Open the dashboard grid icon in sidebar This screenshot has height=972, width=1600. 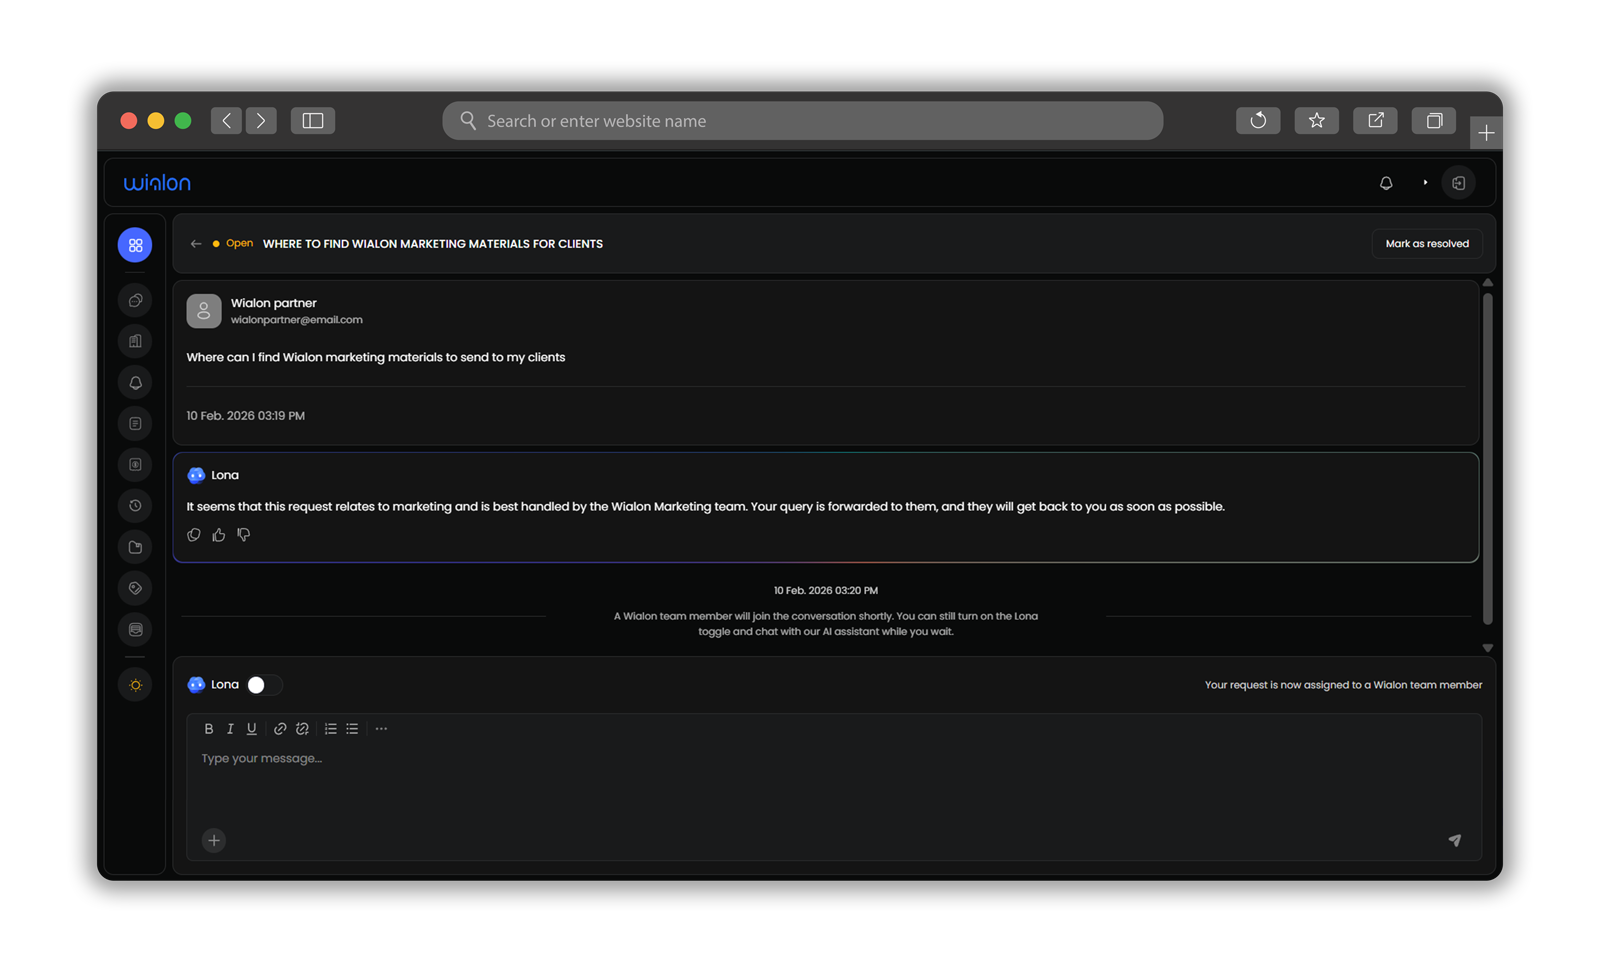coord(135,245)
